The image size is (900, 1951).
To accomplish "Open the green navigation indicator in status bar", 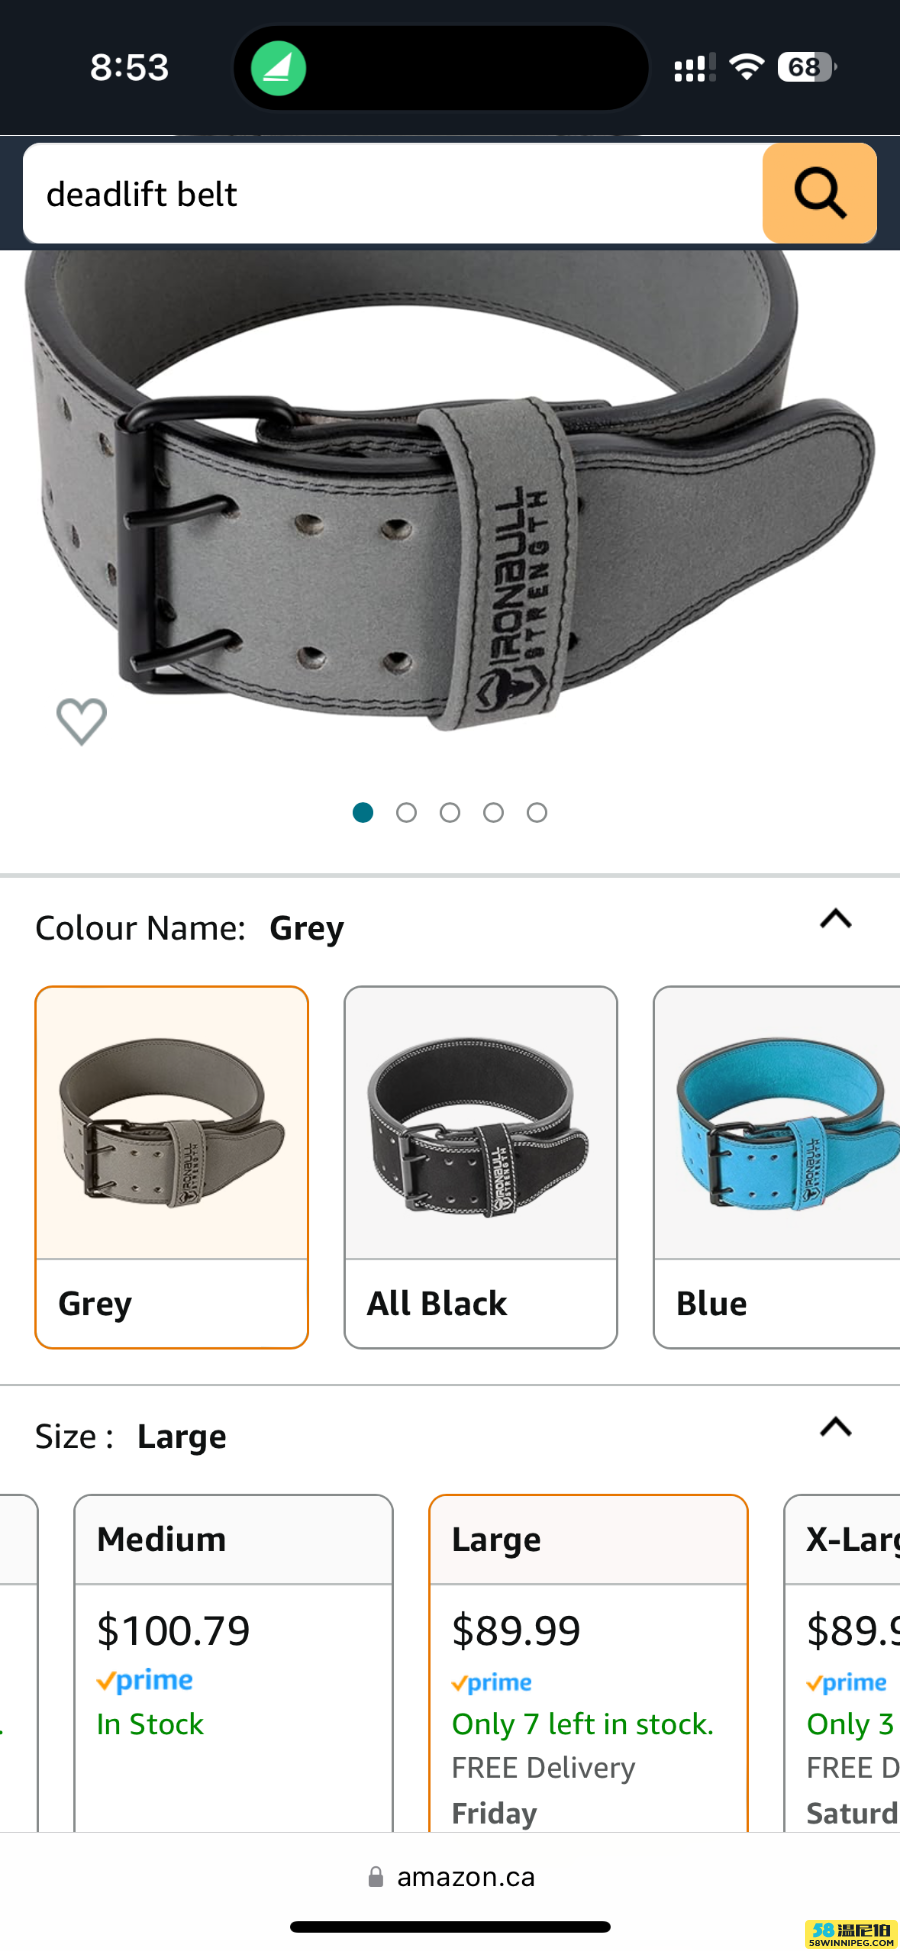I will [278, 68].
